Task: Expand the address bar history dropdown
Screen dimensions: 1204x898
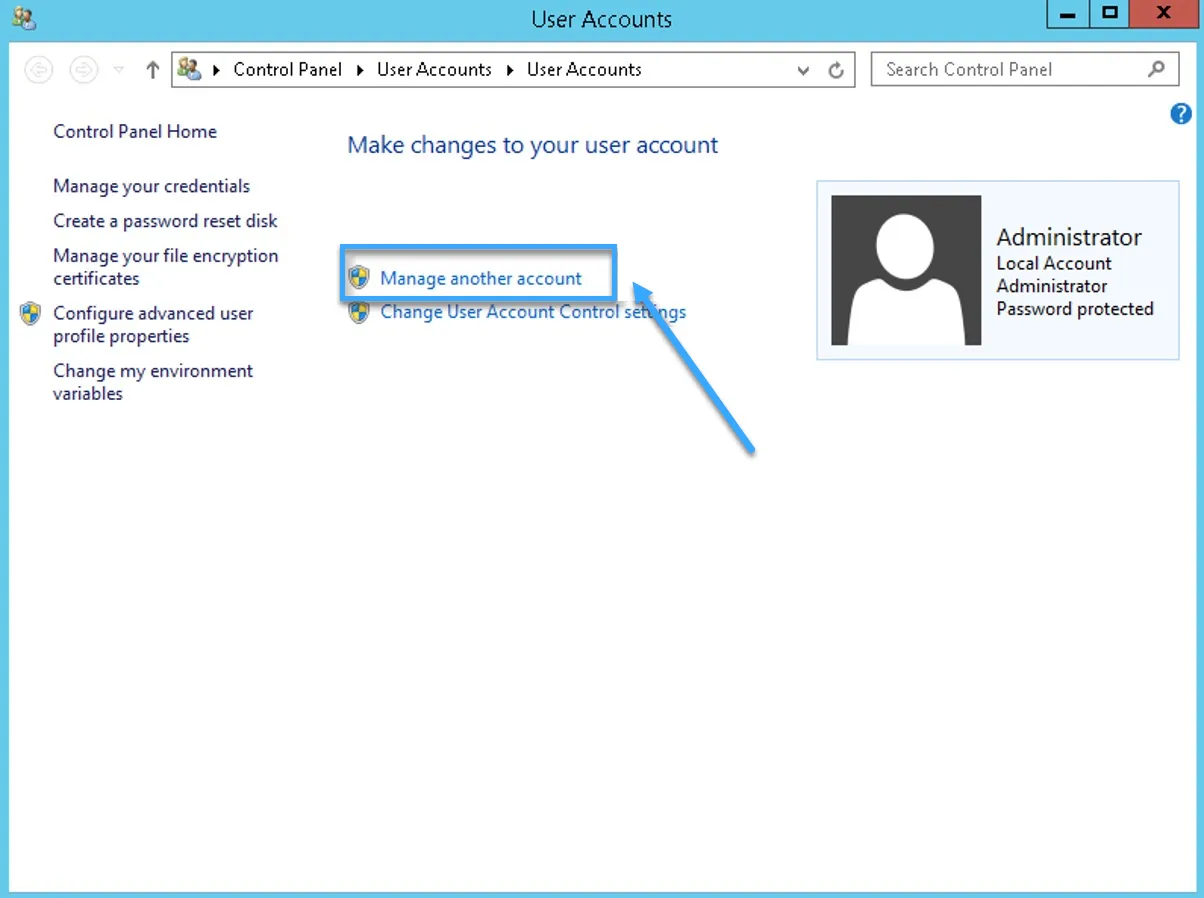Action: point(803,70)
